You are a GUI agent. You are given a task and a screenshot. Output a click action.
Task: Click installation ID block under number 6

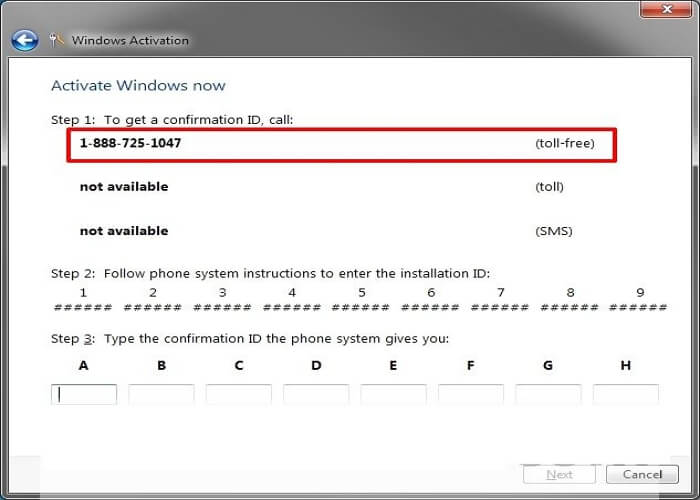click(431, 308)
